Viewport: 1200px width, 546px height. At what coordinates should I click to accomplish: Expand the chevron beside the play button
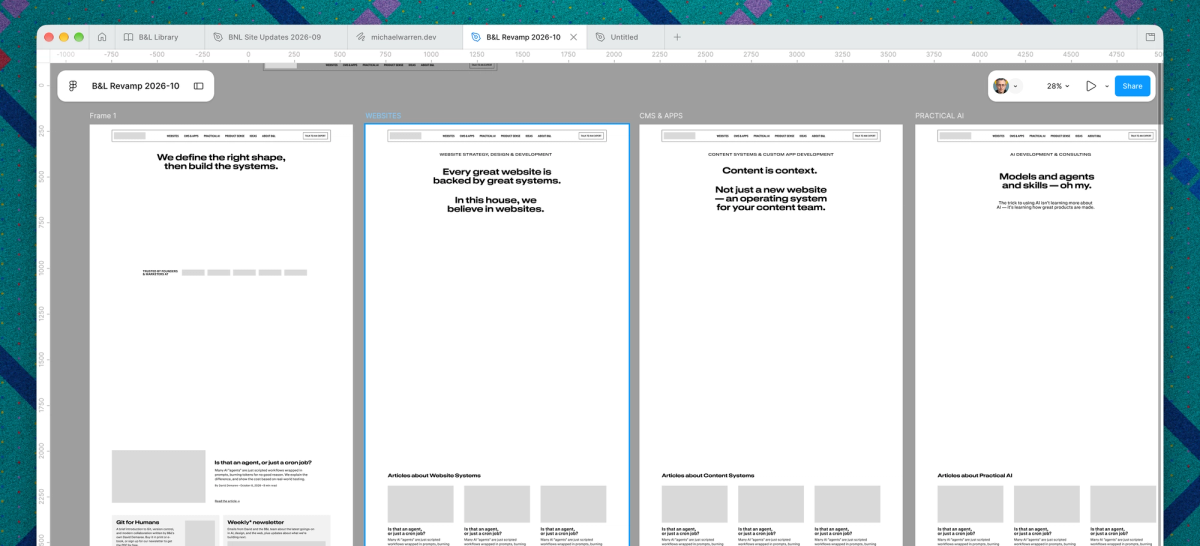coord(1107,86)
